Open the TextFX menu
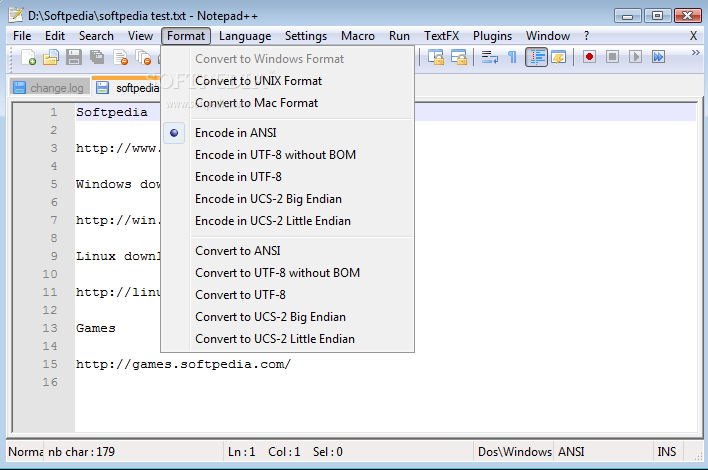 pyautogui.click(x=441, y=36)
